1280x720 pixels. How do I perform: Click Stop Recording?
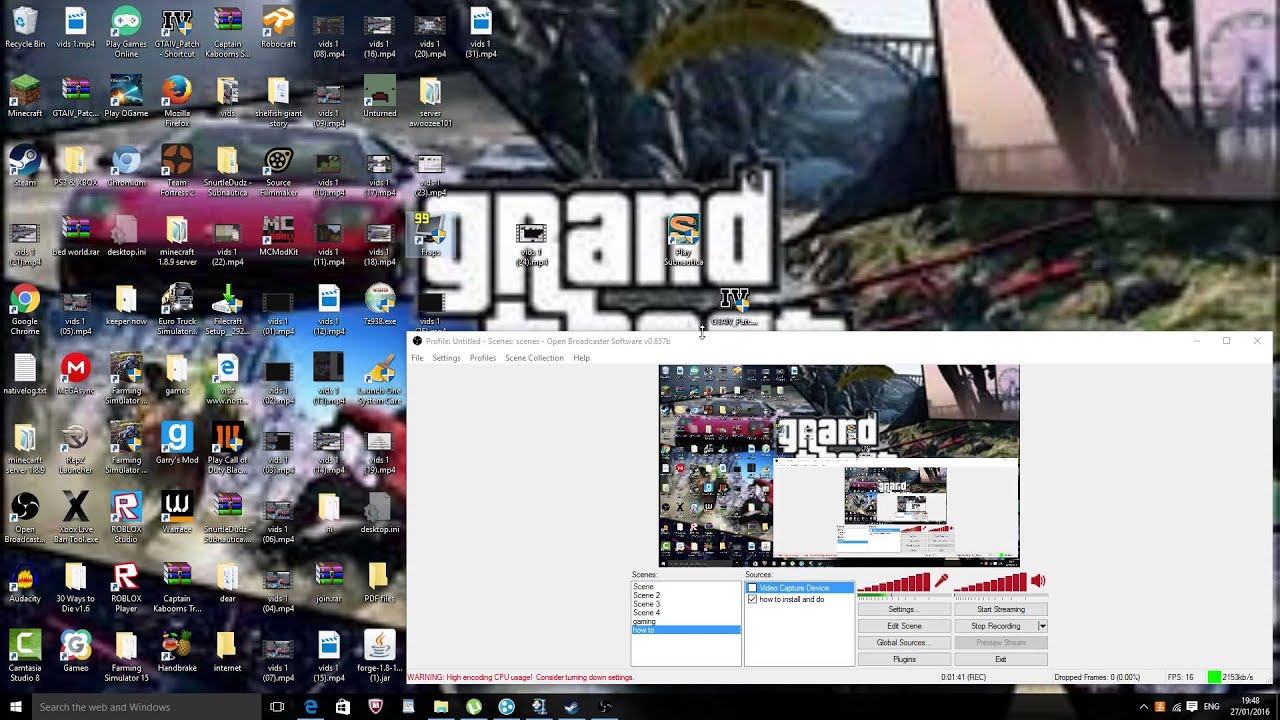(x=995, y=626)
